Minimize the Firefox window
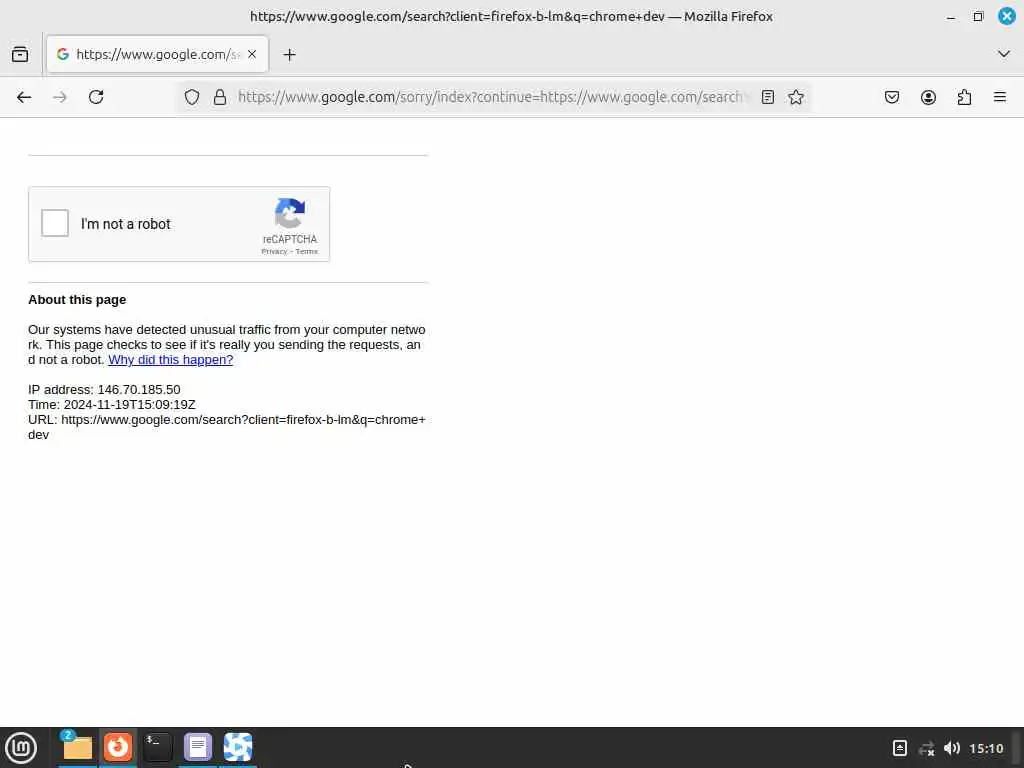The height and width of the screenshot is (768, 1024). 951,17
